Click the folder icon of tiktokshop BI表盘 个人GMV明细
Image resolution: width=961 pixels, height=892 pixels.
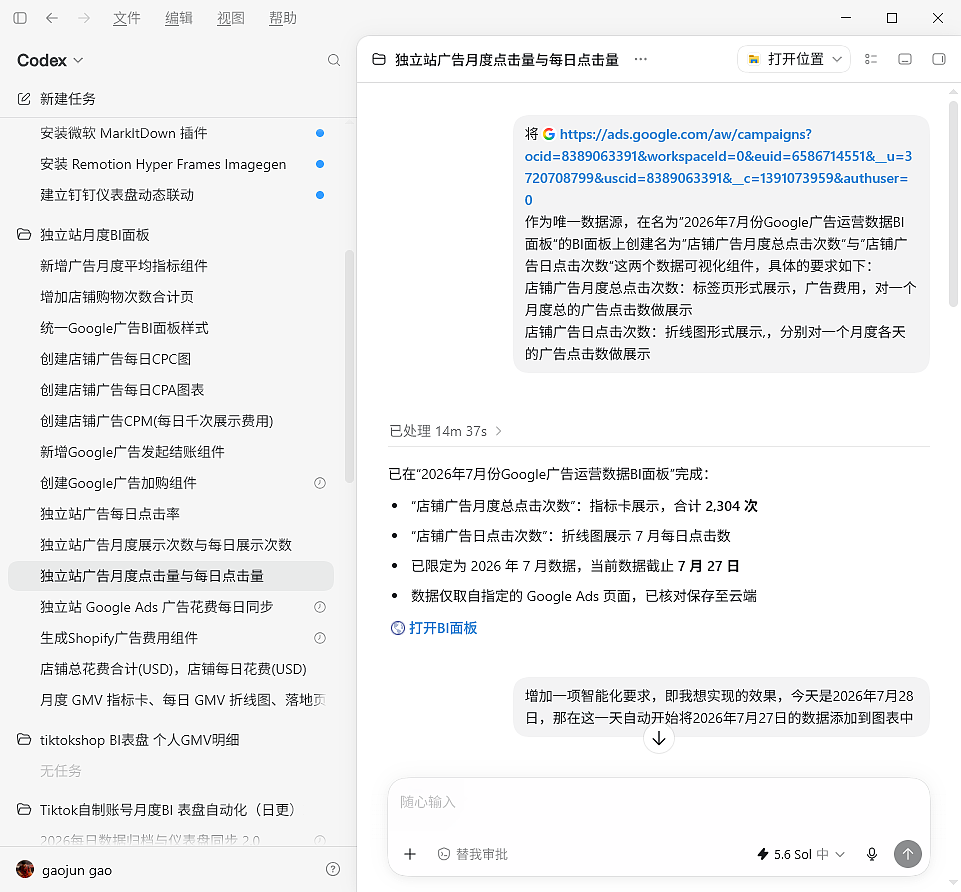click(24, 739)
